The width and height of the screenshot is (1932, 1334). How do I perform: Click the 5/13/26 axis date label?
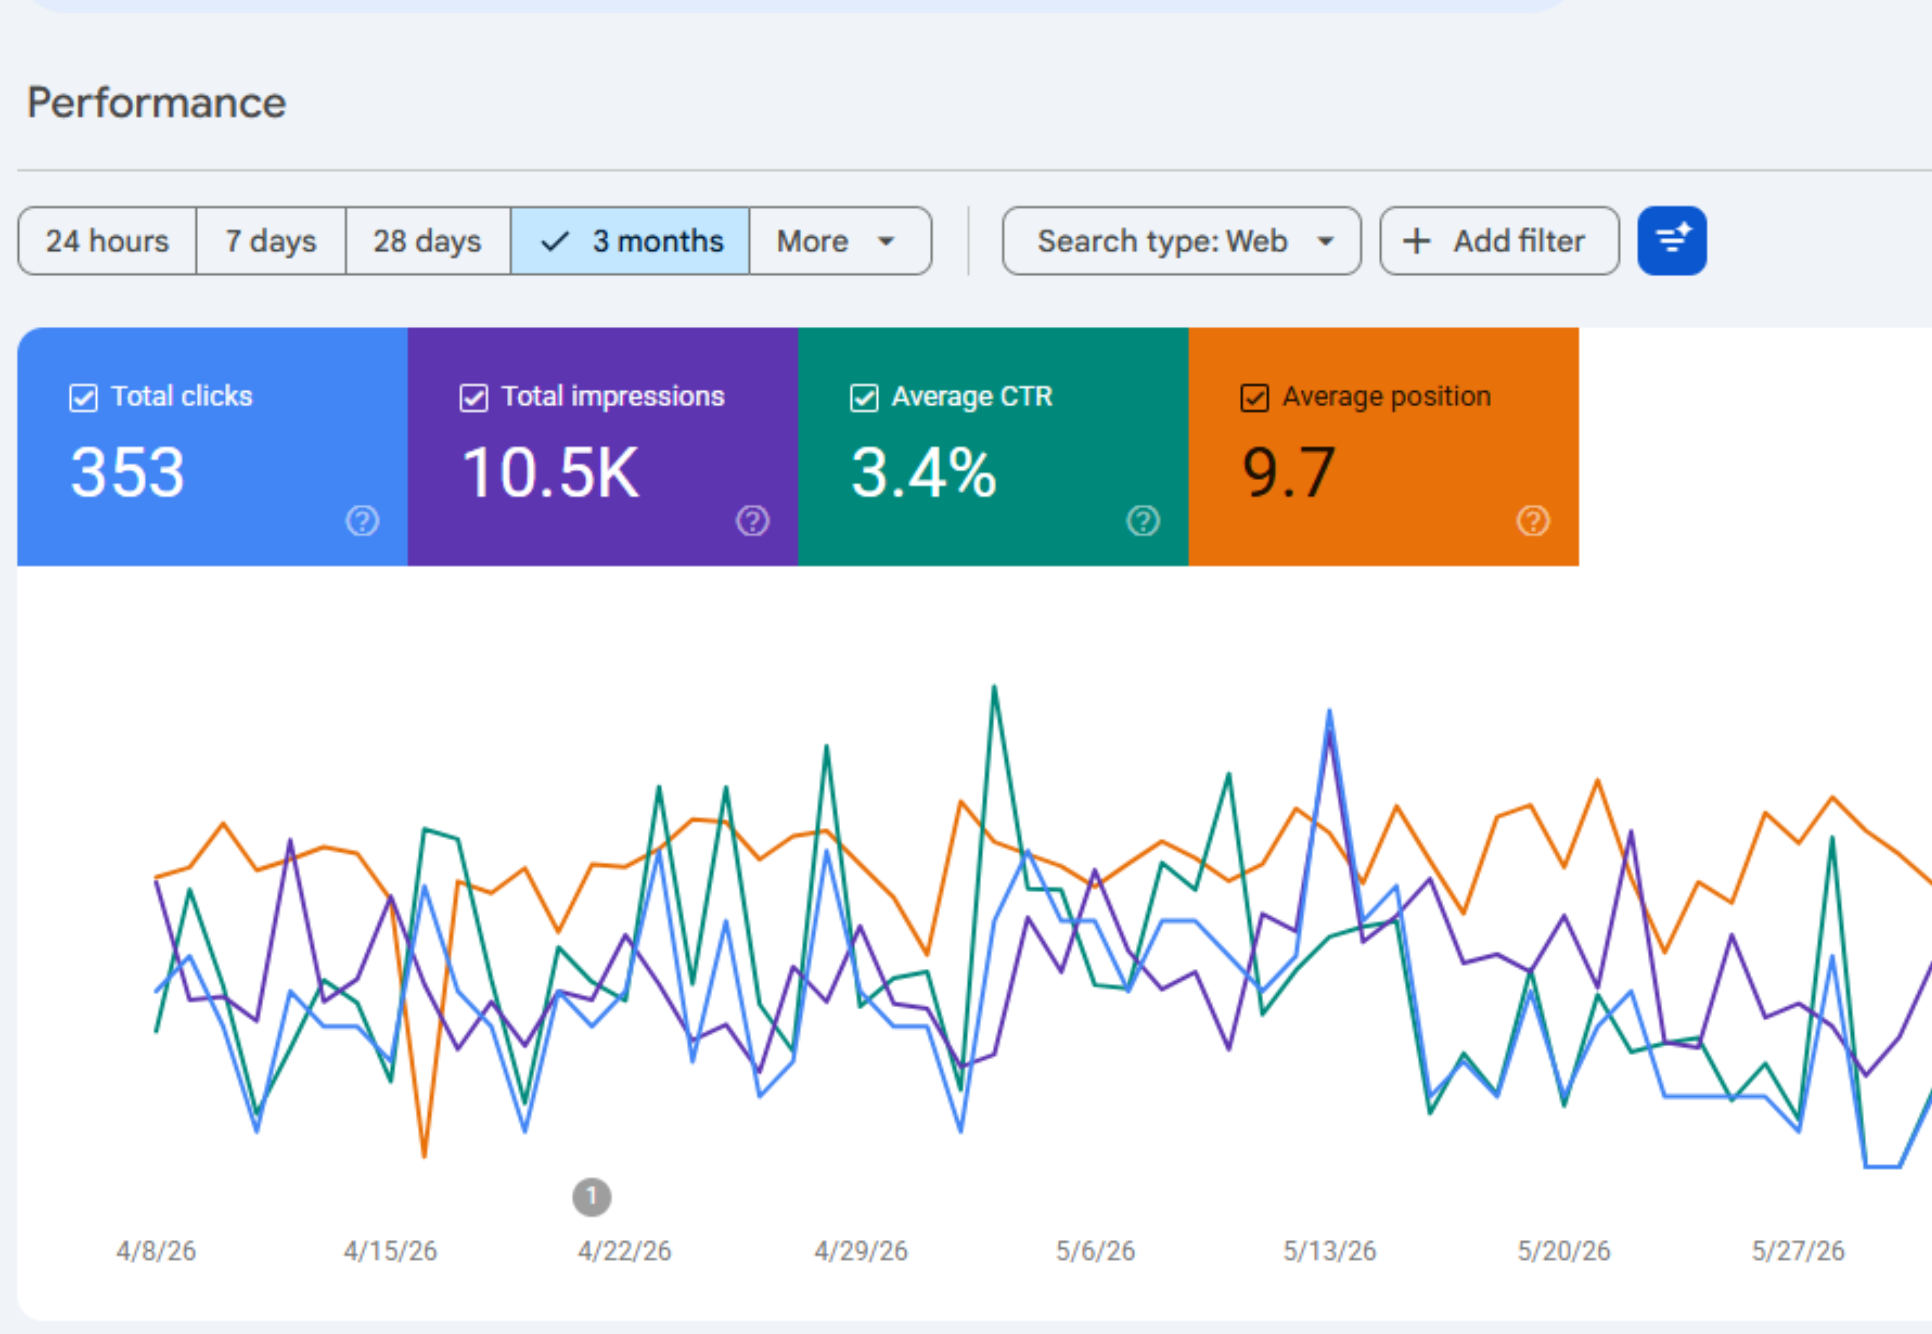[x=1330, y=1251]
